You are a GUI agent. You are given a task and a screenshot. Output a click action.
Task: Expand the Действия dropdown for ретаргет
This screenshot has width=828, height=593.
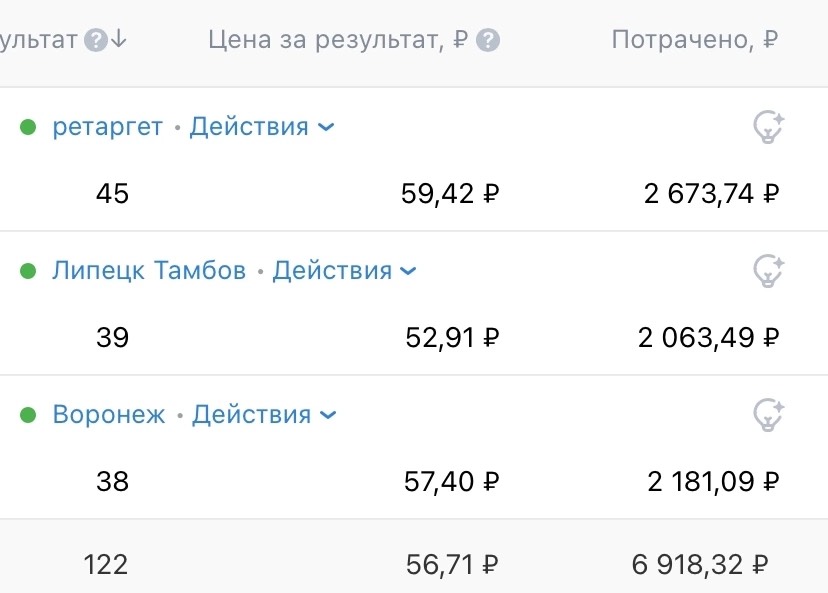262,127
